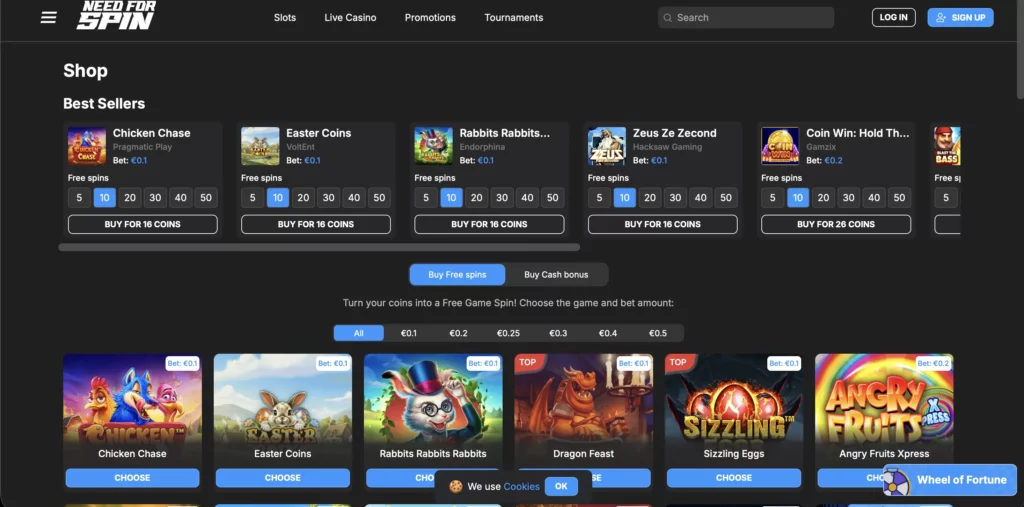Select 50 free spins for Chicken Chase
Screen dimensions: 1024x507
point(206,198)
